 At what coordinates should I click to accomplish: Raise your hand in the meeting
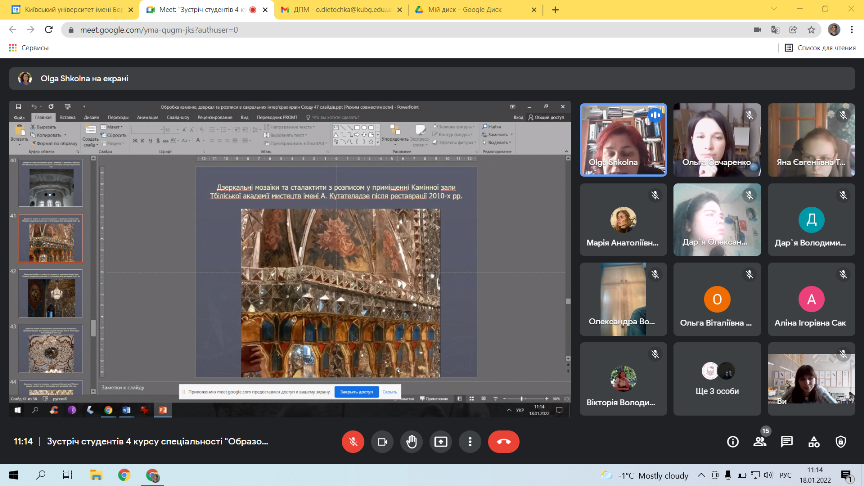click(x=410, y=441)
